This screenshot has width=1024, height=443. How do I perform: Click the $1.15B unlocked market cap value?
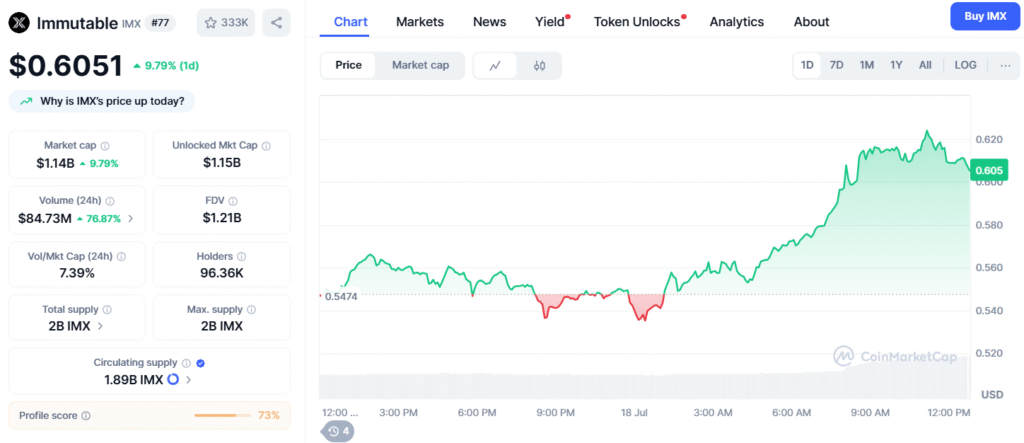click(222, 163)
